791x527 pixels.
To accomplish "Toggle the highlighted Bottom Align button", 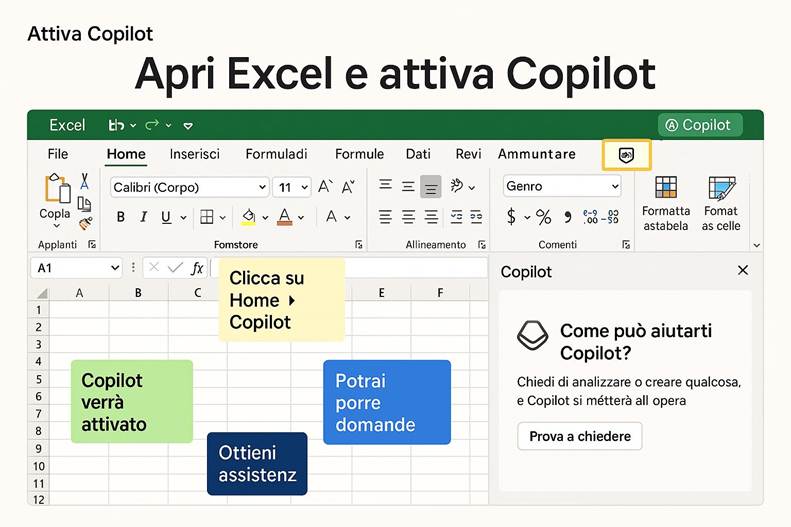I will (431, 187).
